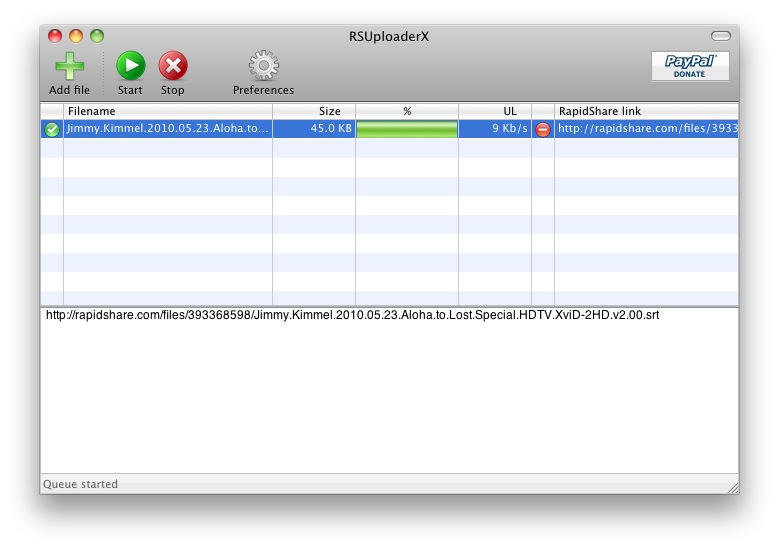Click the UL column header
Viewport: 779px width, 549px height.
click(495, 111)
